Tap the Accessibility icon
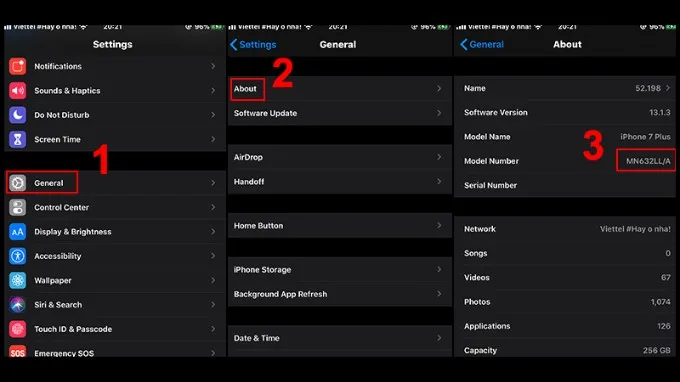Viewport: 680px width, 382px height. [x=17, y=256]
